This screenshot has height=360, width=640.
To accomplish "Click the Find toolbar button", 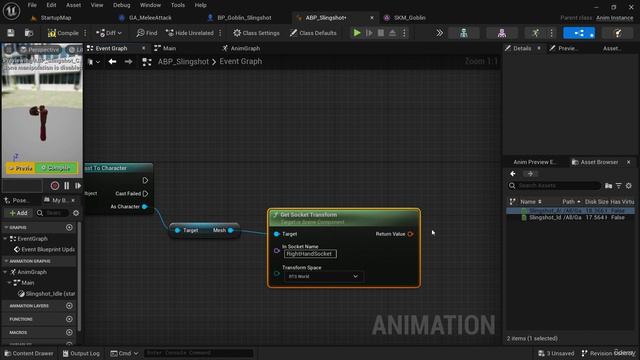I will [147, 33].
